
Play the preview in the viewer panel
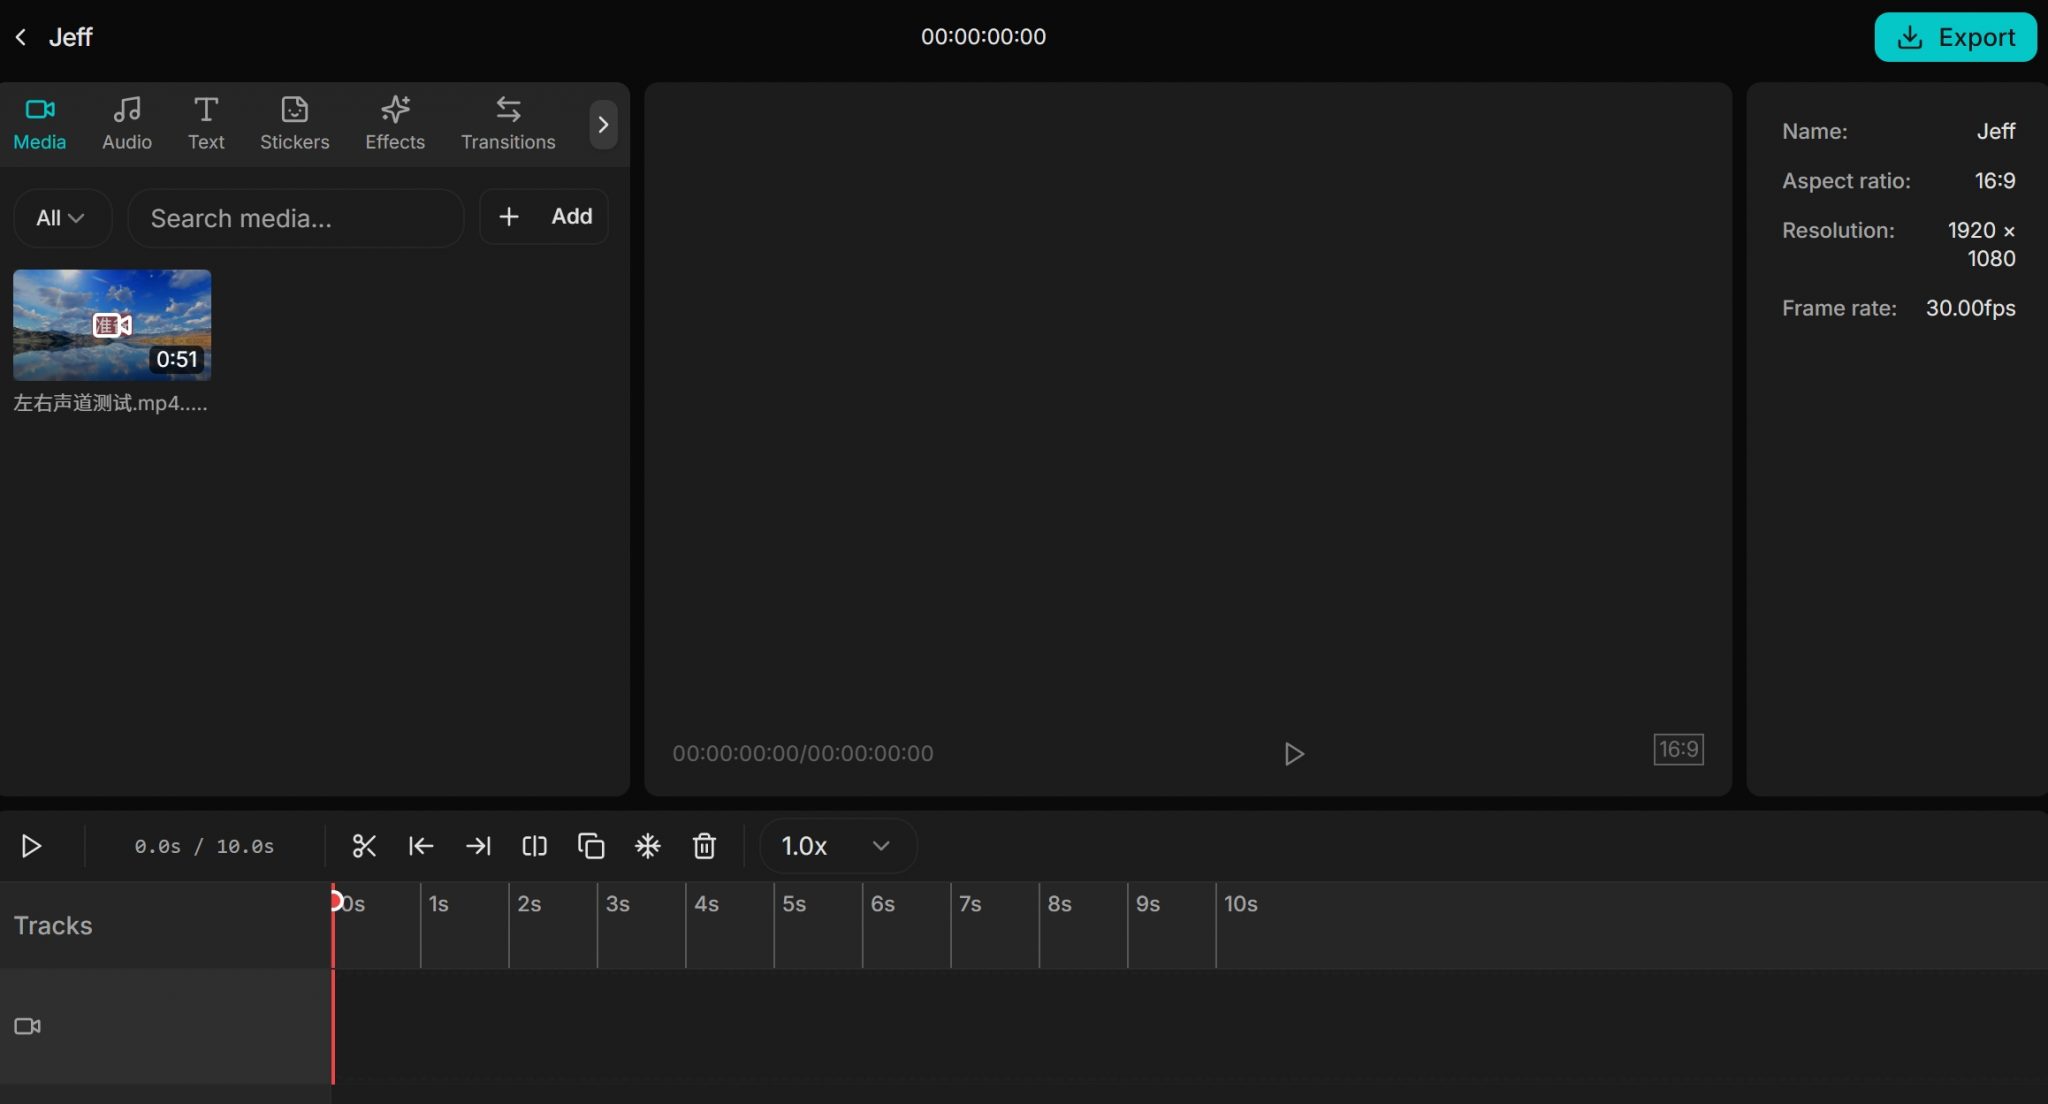[1293, 753]
